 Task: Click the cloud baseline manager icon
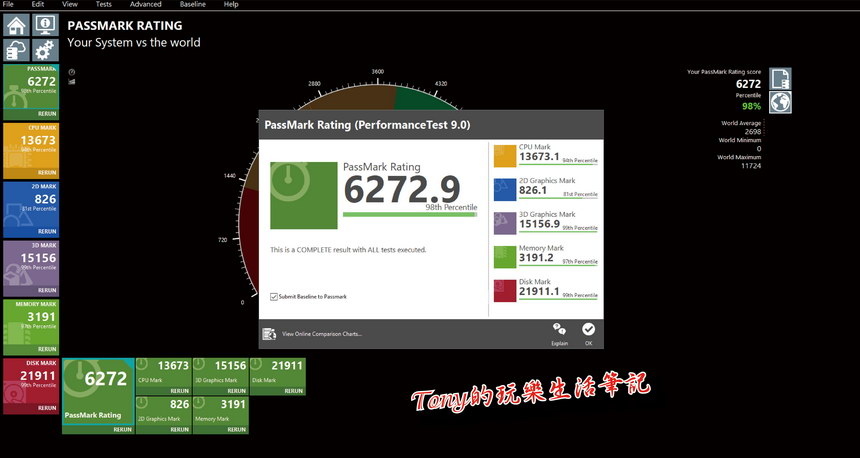click(16, 50)
